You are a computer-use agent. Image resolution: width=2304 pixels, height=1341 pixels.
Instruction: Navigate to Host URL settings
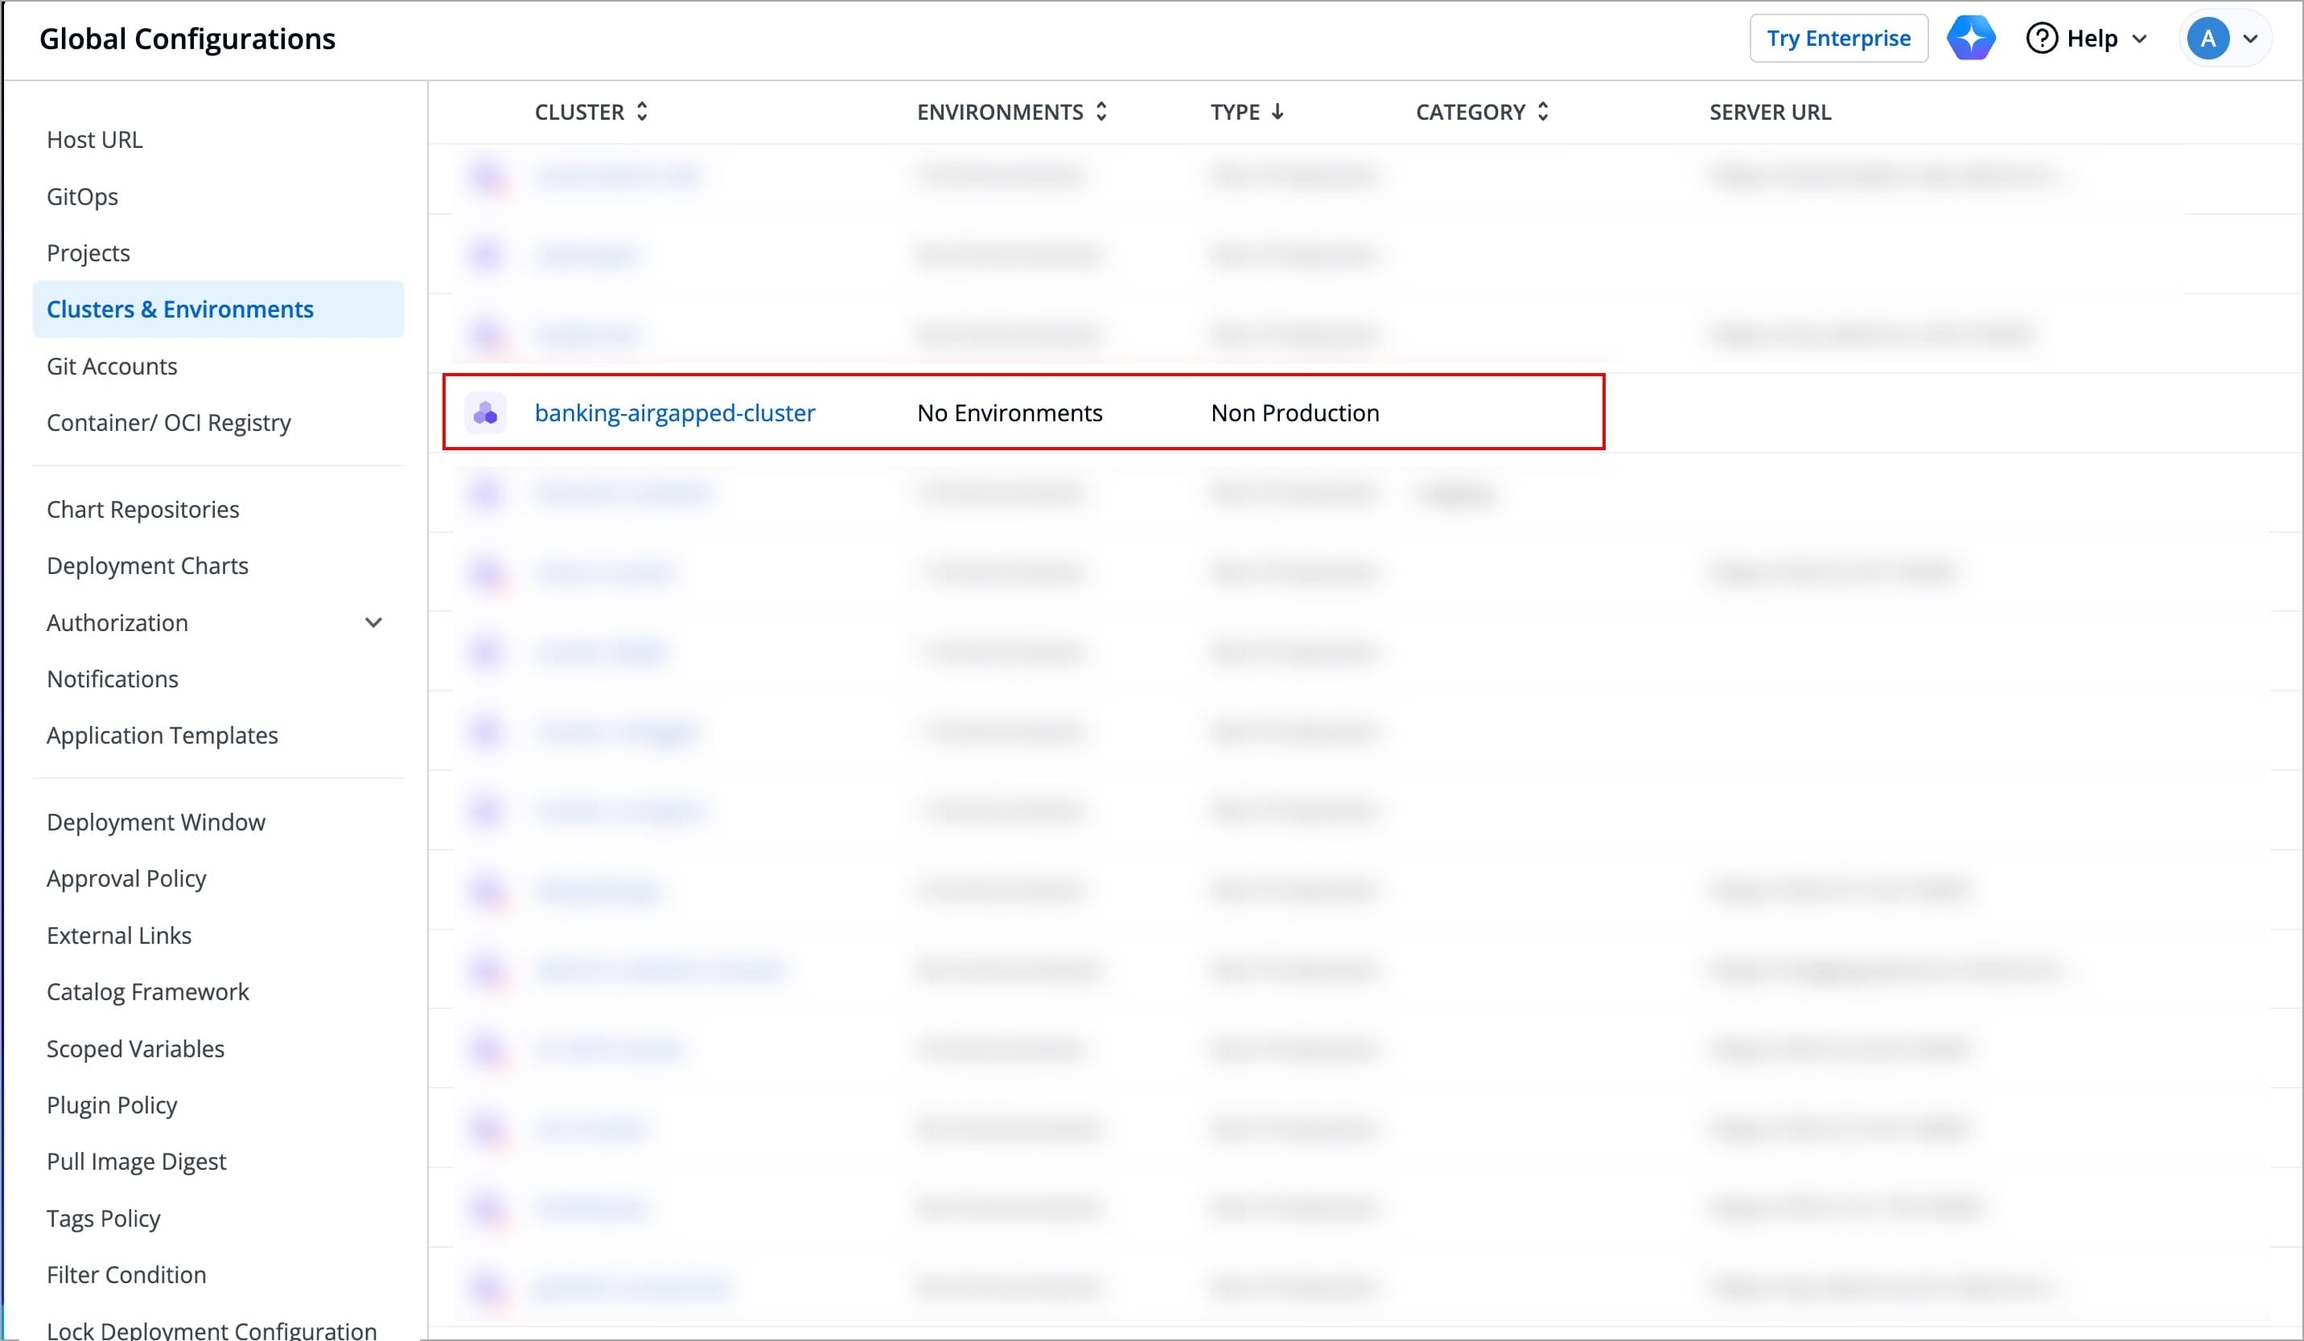click(95, 139)
